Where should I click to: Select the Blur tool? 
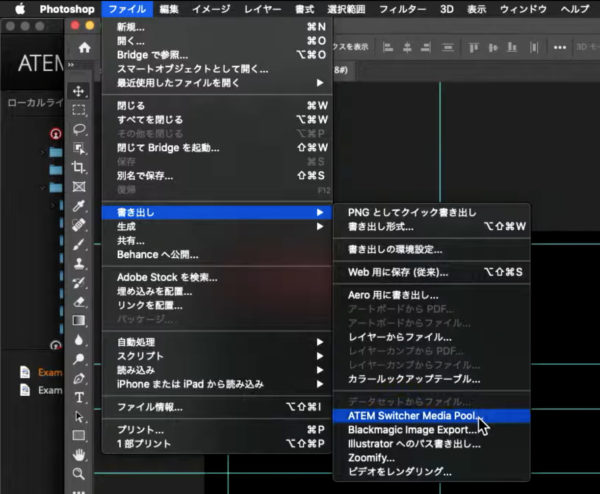pyautogui.click(x=79, y=340)
